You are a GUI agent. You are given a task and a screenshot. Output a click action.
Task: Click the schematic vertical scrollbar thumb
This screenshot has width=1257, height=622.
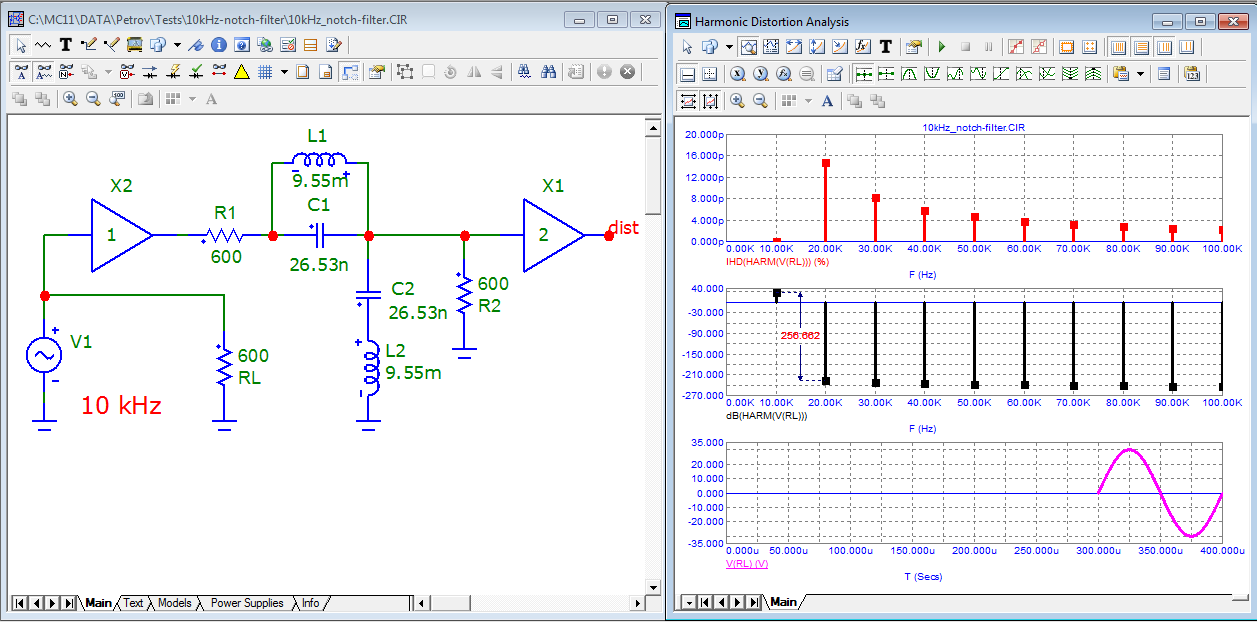[653, 175]
